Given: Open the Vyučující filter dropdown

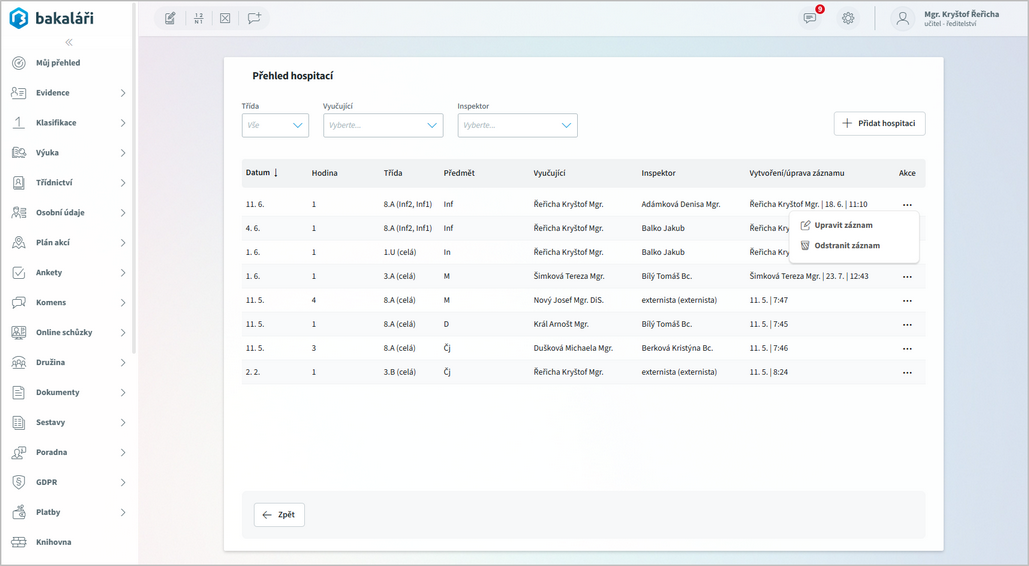Looking at the screenshot, I should 383,125.
